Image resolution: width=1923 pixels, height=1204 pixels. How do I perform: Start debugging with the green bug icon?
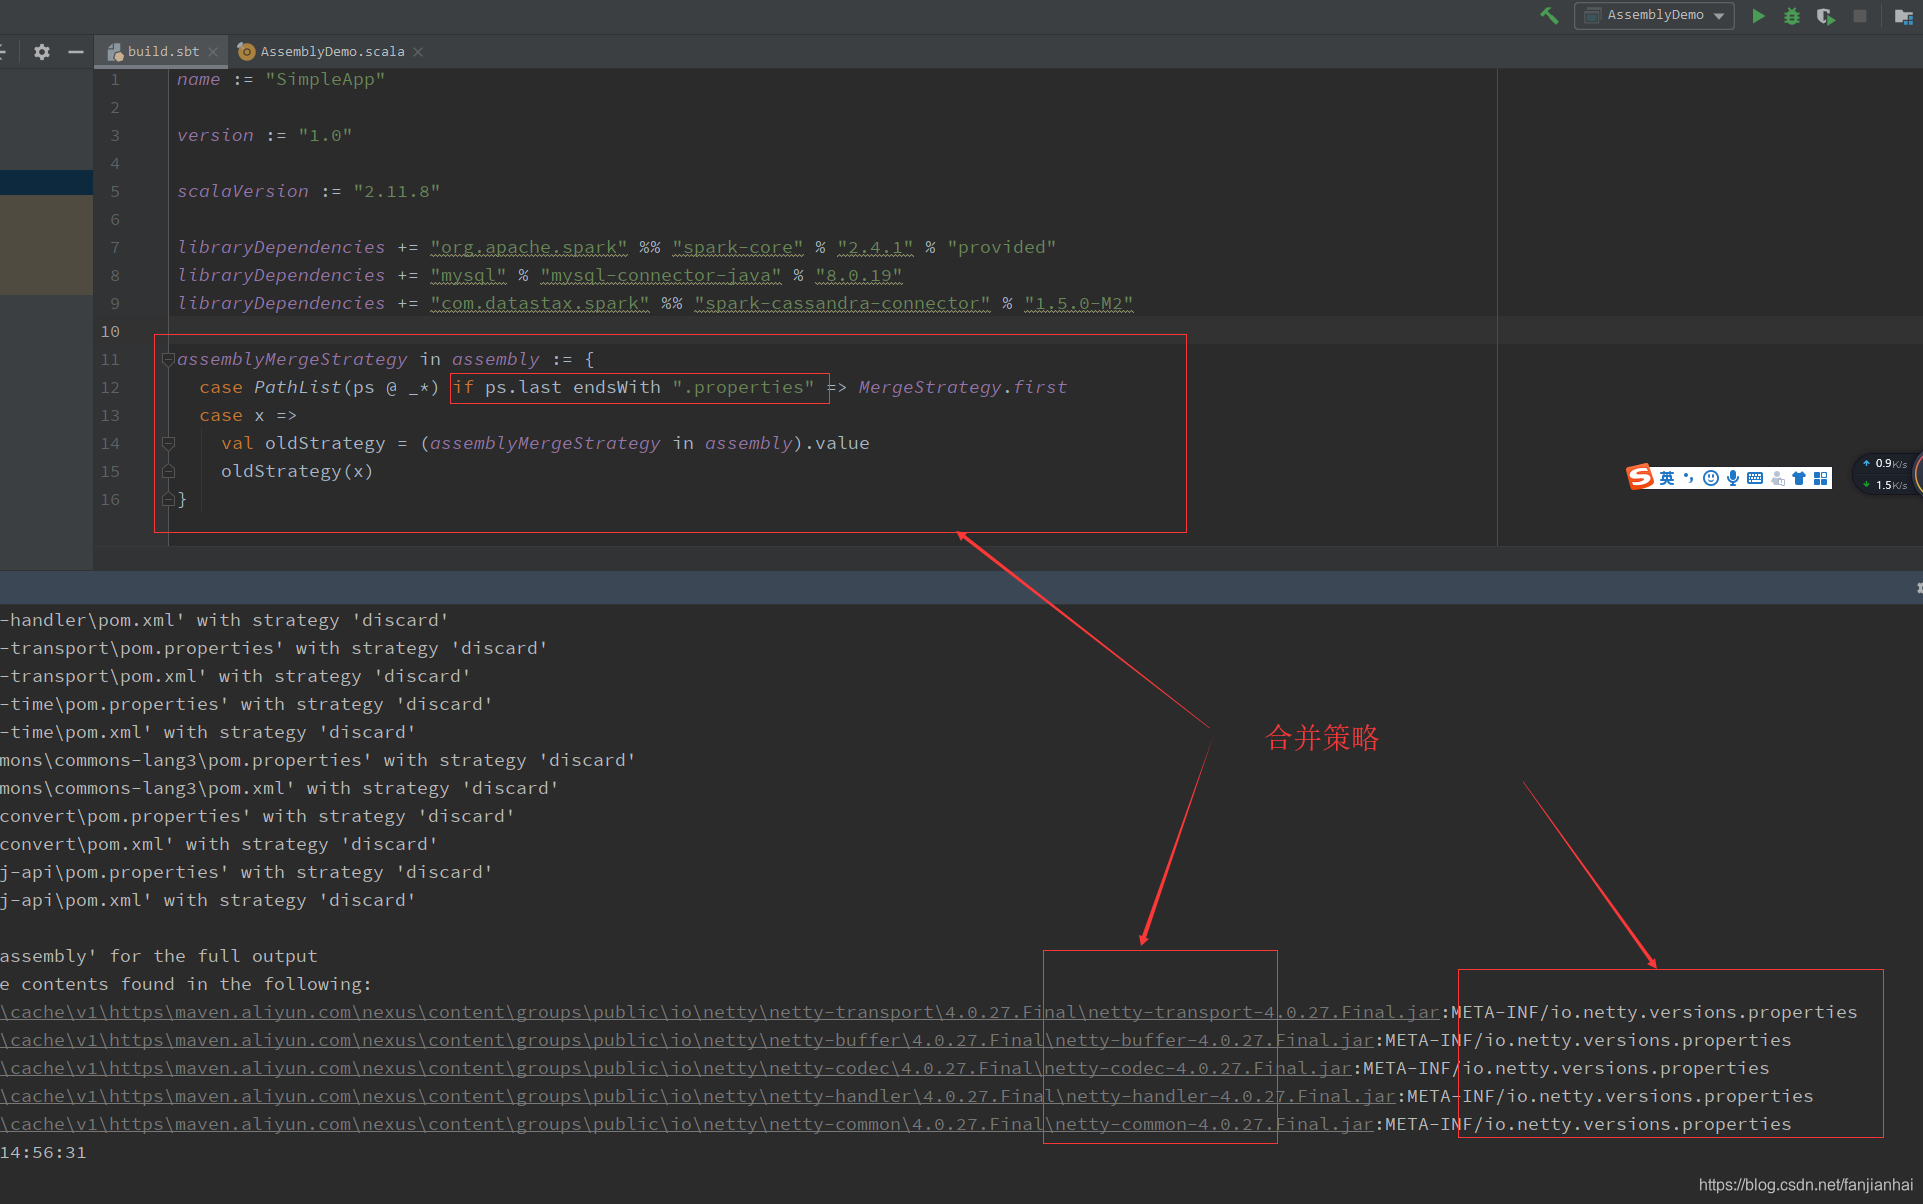(x=1792, y=16)
